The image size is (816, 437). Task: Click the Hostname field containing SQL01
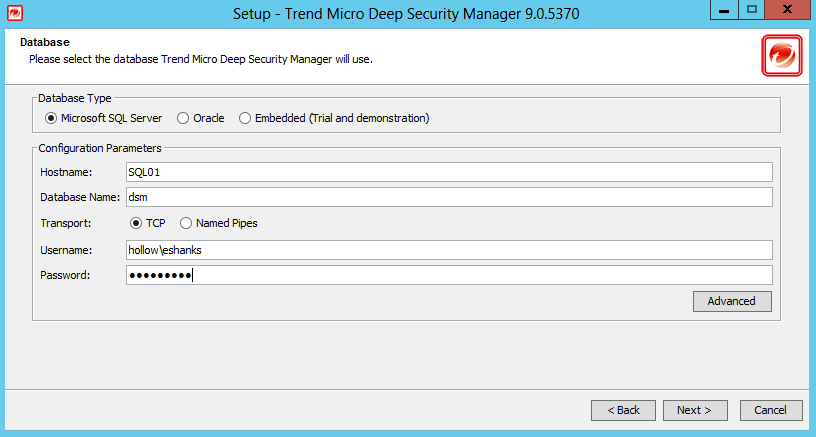pos(449,172)
